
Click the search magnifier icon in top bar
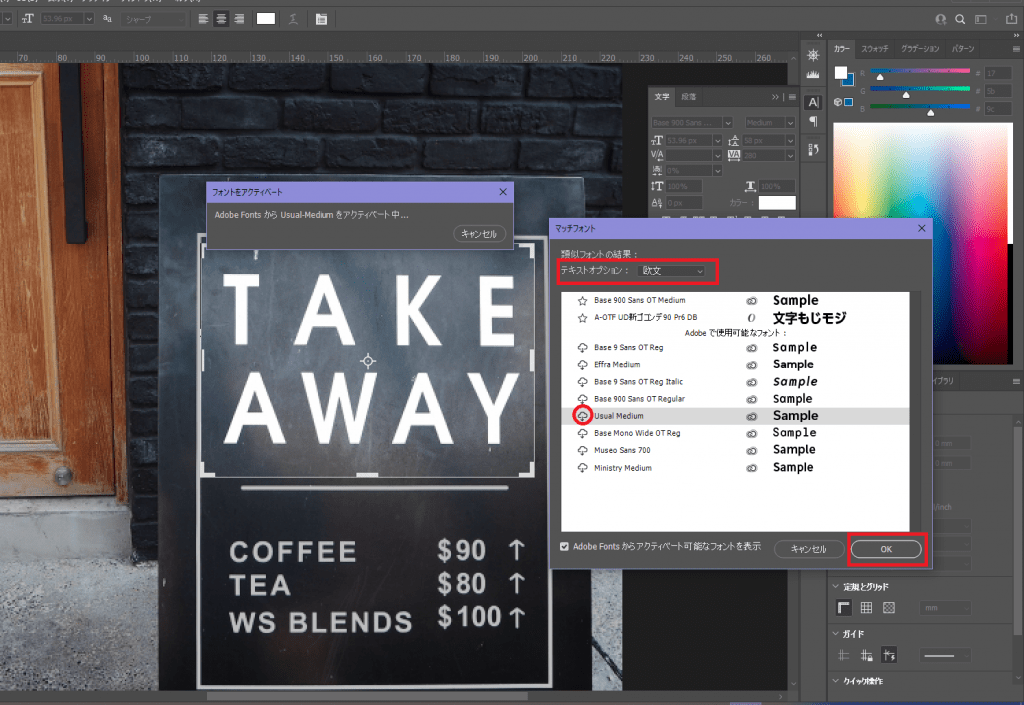[x=960, y=19]
